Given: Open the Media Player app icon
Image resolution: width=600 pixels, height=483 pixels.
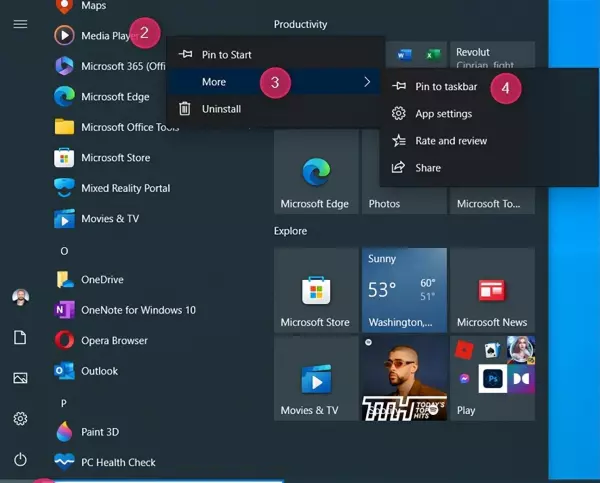Looking at the screenshot, I should pos(64,35).
